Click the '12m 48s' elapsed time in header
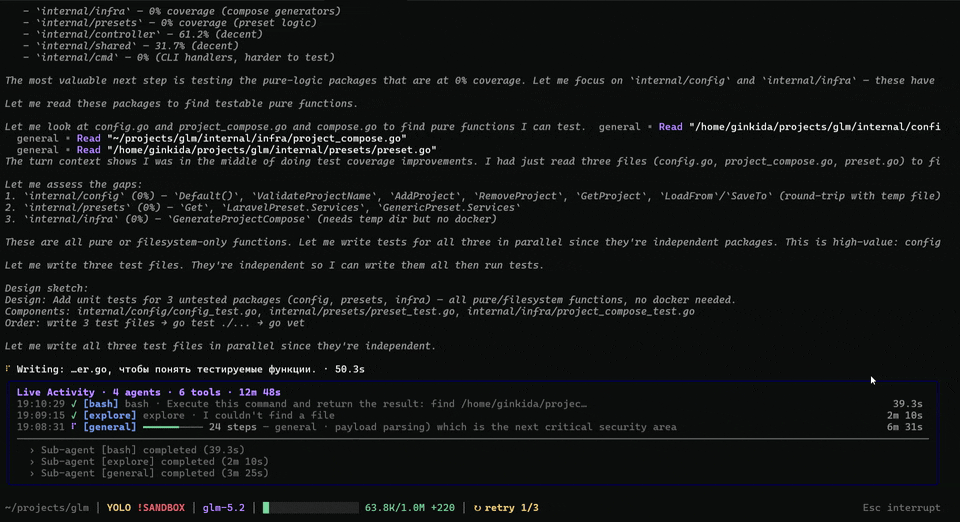 tap(260, 392)
